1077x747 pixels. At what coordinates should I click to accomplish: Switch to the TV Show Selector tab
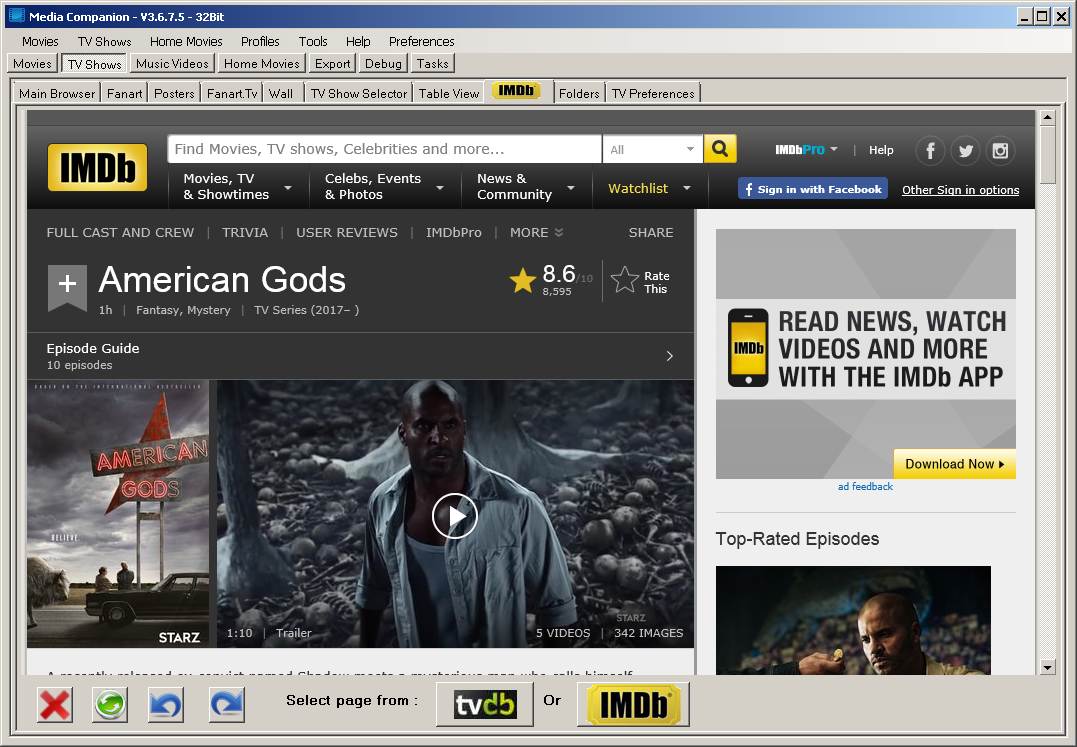(359, 93)
